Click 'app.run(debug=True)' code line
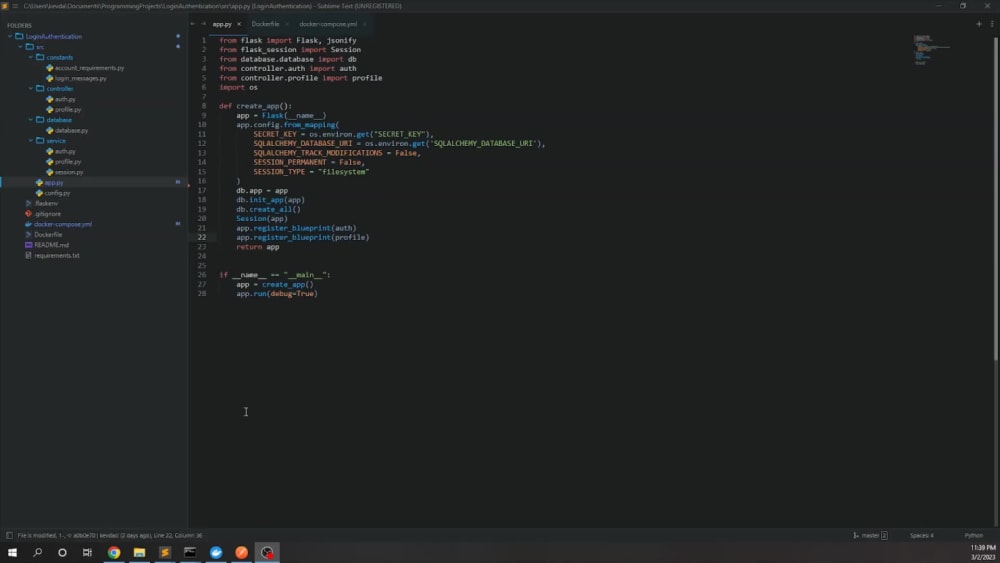This screenshot has height=563, width=1000. click(277, 294)
